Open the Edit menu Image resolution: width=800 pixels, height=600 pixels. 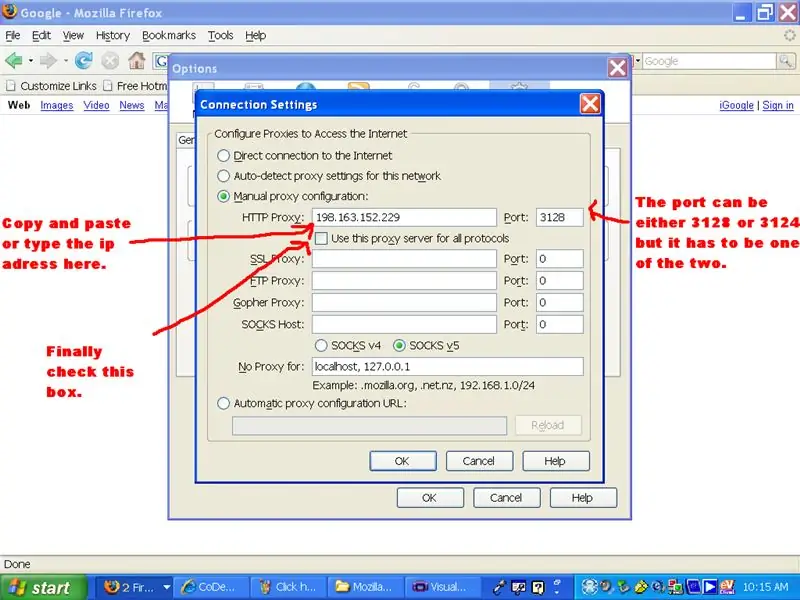click(x=41, y=35)
